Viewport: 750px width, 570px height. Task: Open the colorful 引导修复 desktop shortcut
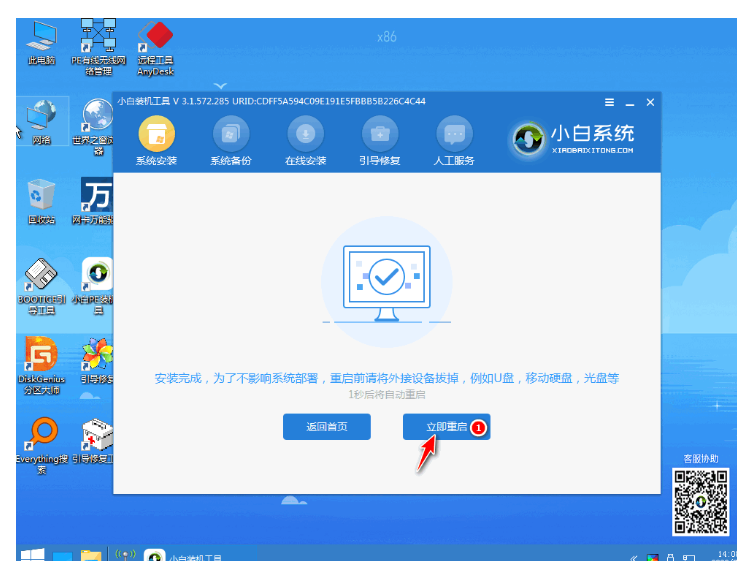pyautogui.click(x=97, y=360)
